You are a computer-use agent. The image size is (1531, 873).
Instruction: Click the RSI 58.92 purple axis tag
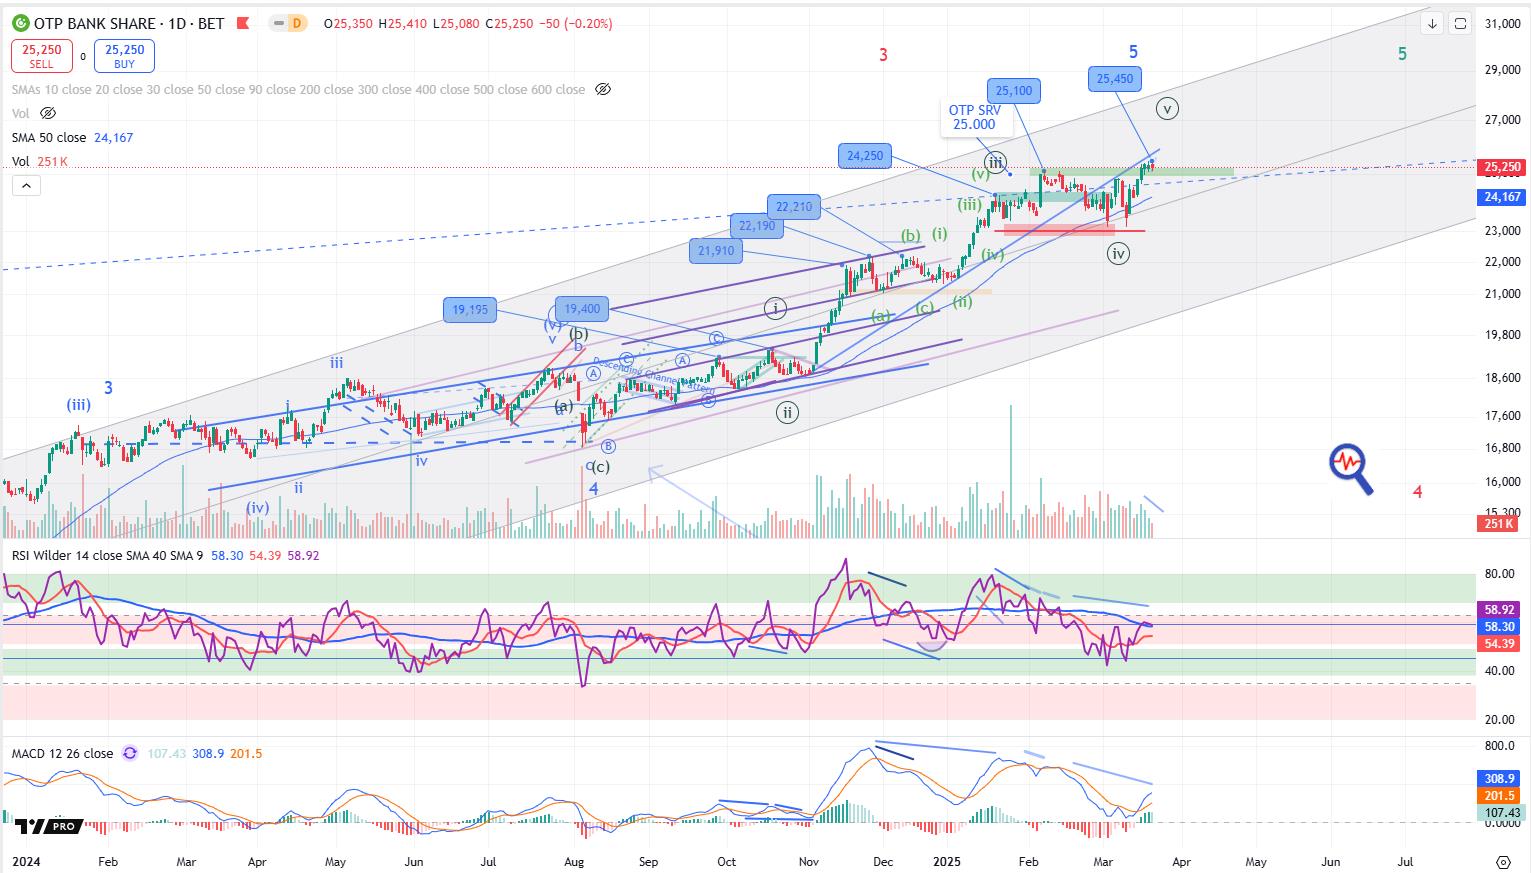pyautogui.click(x=1501, y=609)
